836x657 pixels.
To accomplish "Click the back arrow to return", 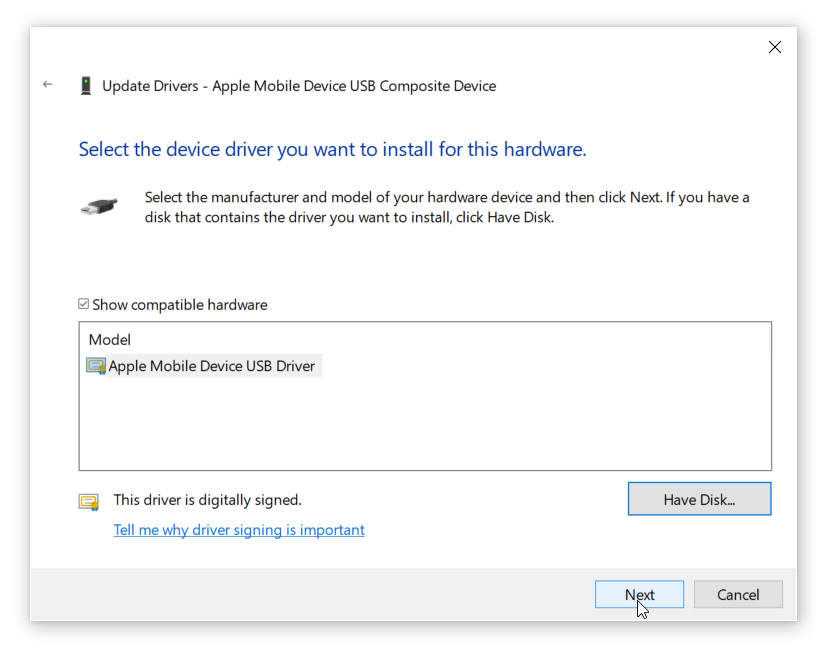I will point(47,85).
